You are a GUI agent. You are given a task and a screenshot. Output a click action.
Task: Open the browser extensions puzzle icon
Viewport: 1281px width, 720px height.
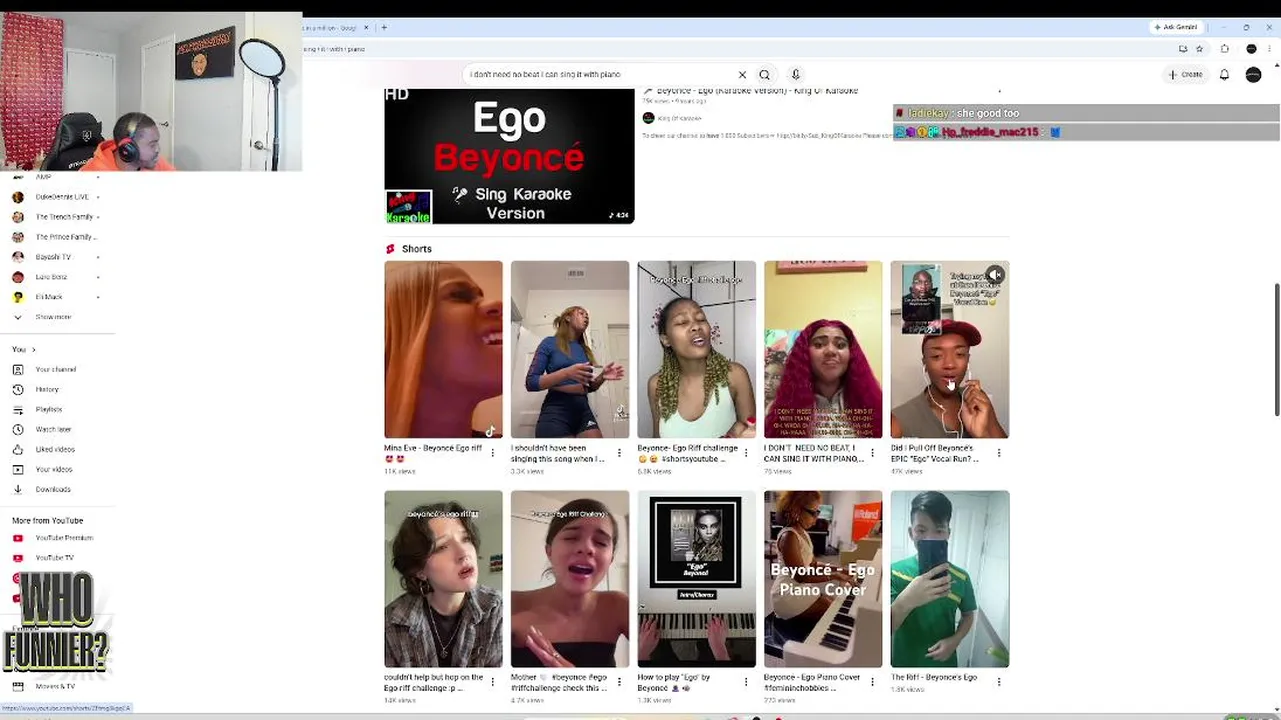click(x=1224, y=48)
